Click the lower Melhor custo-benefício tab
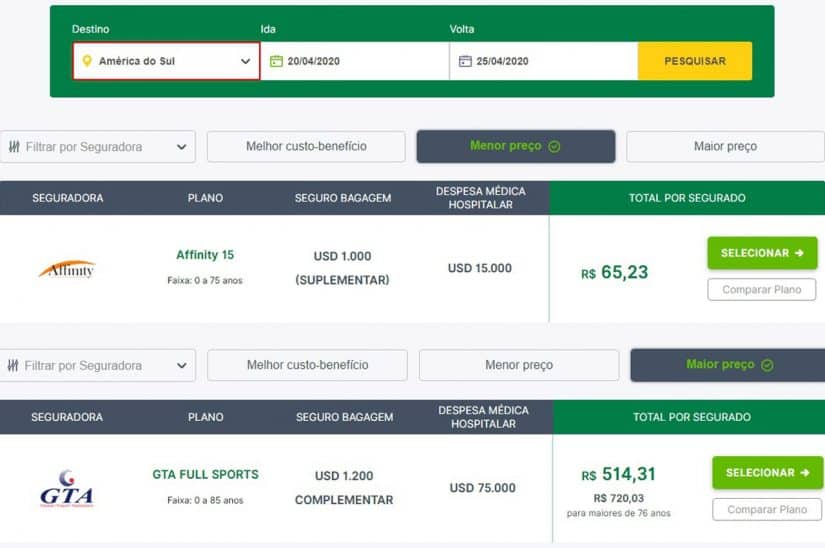 [x=307, y=366]
